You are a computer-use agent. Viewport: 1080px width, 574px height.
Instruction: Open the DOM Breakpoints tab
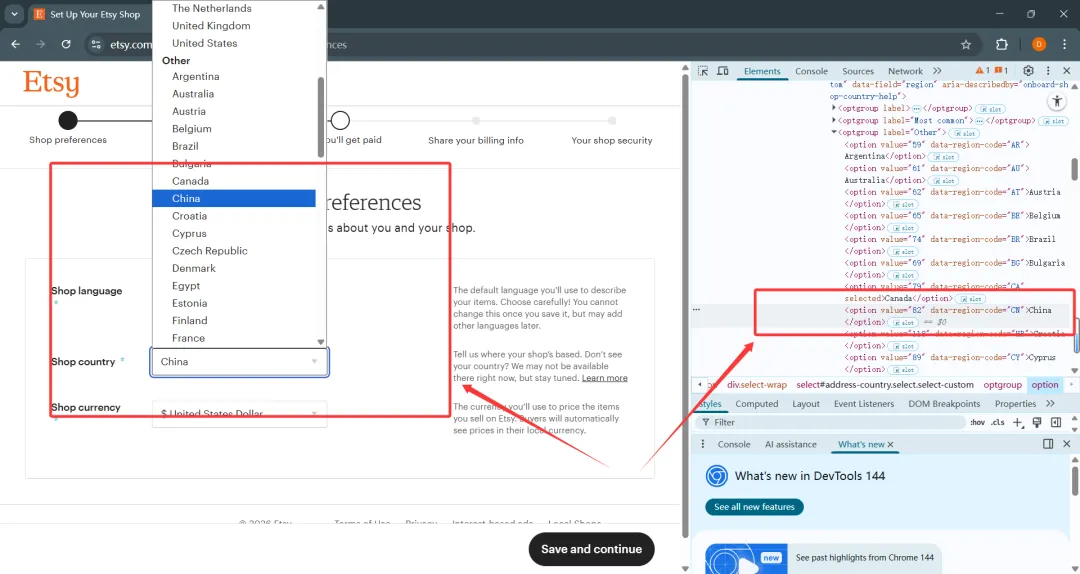[944, 404]
